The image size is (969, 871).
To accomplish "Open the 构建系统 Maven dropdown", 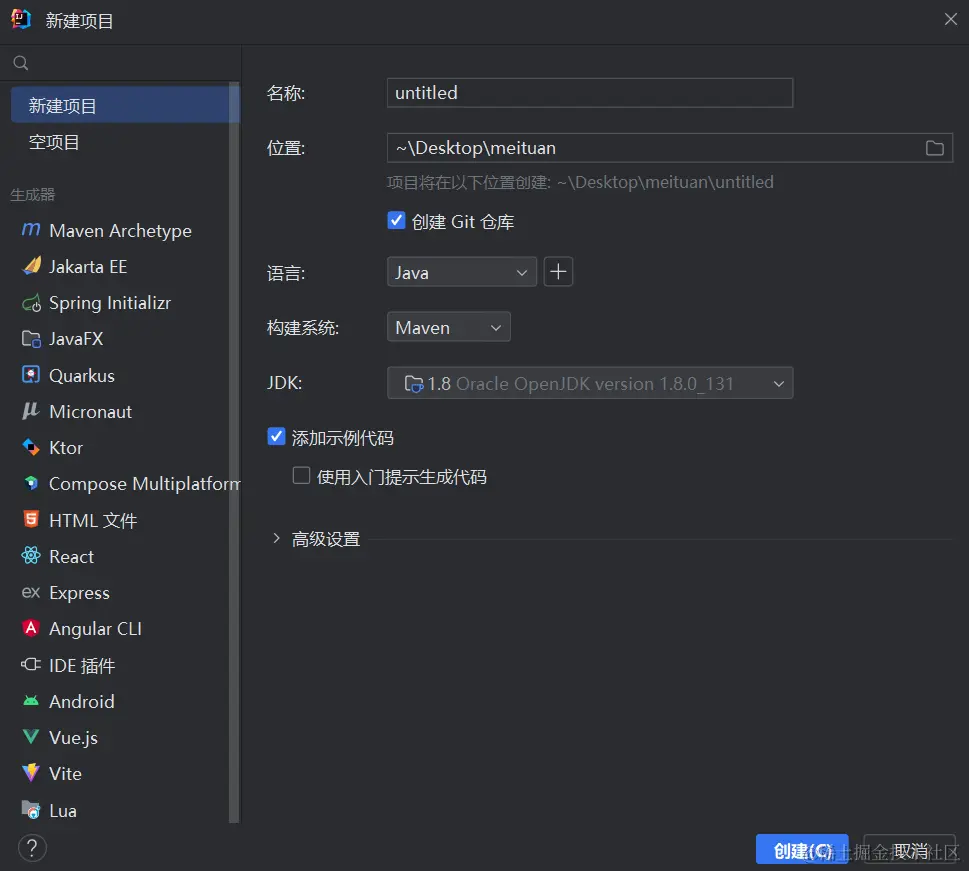I will [449, 327].
